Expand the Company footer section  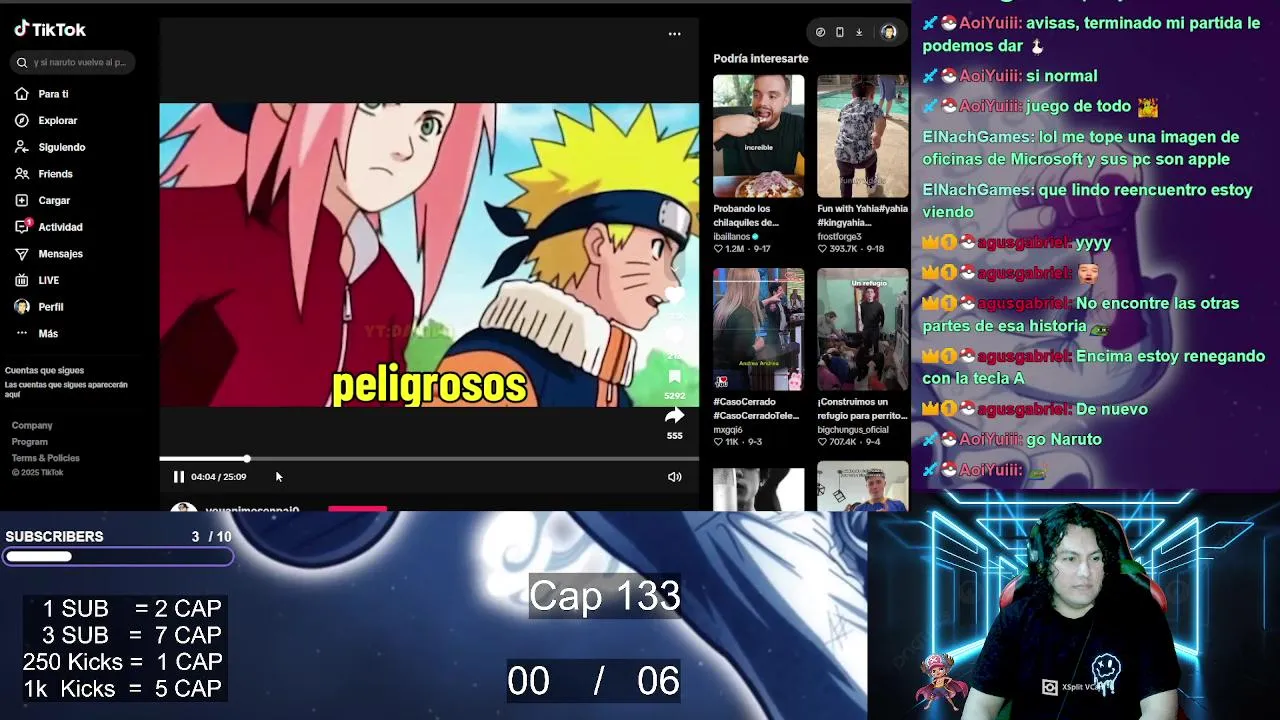pyautogui.click(x=32, y=425)
